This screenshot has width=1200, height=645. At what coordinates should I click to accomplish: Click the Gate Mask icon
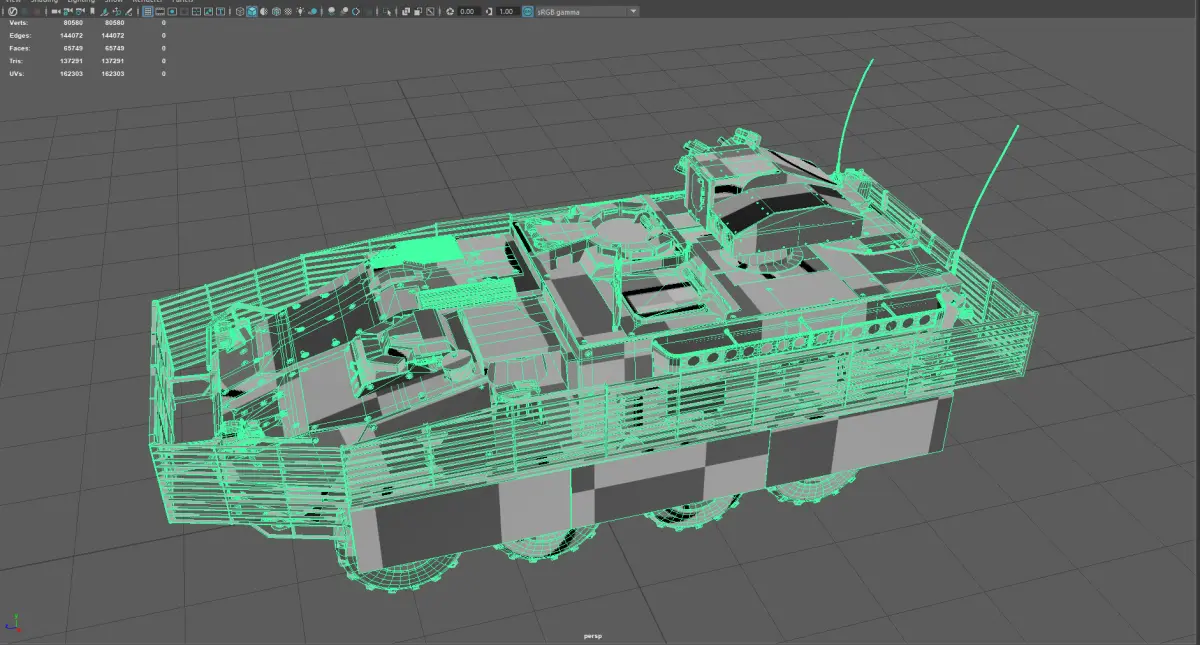tap(184, 11)
